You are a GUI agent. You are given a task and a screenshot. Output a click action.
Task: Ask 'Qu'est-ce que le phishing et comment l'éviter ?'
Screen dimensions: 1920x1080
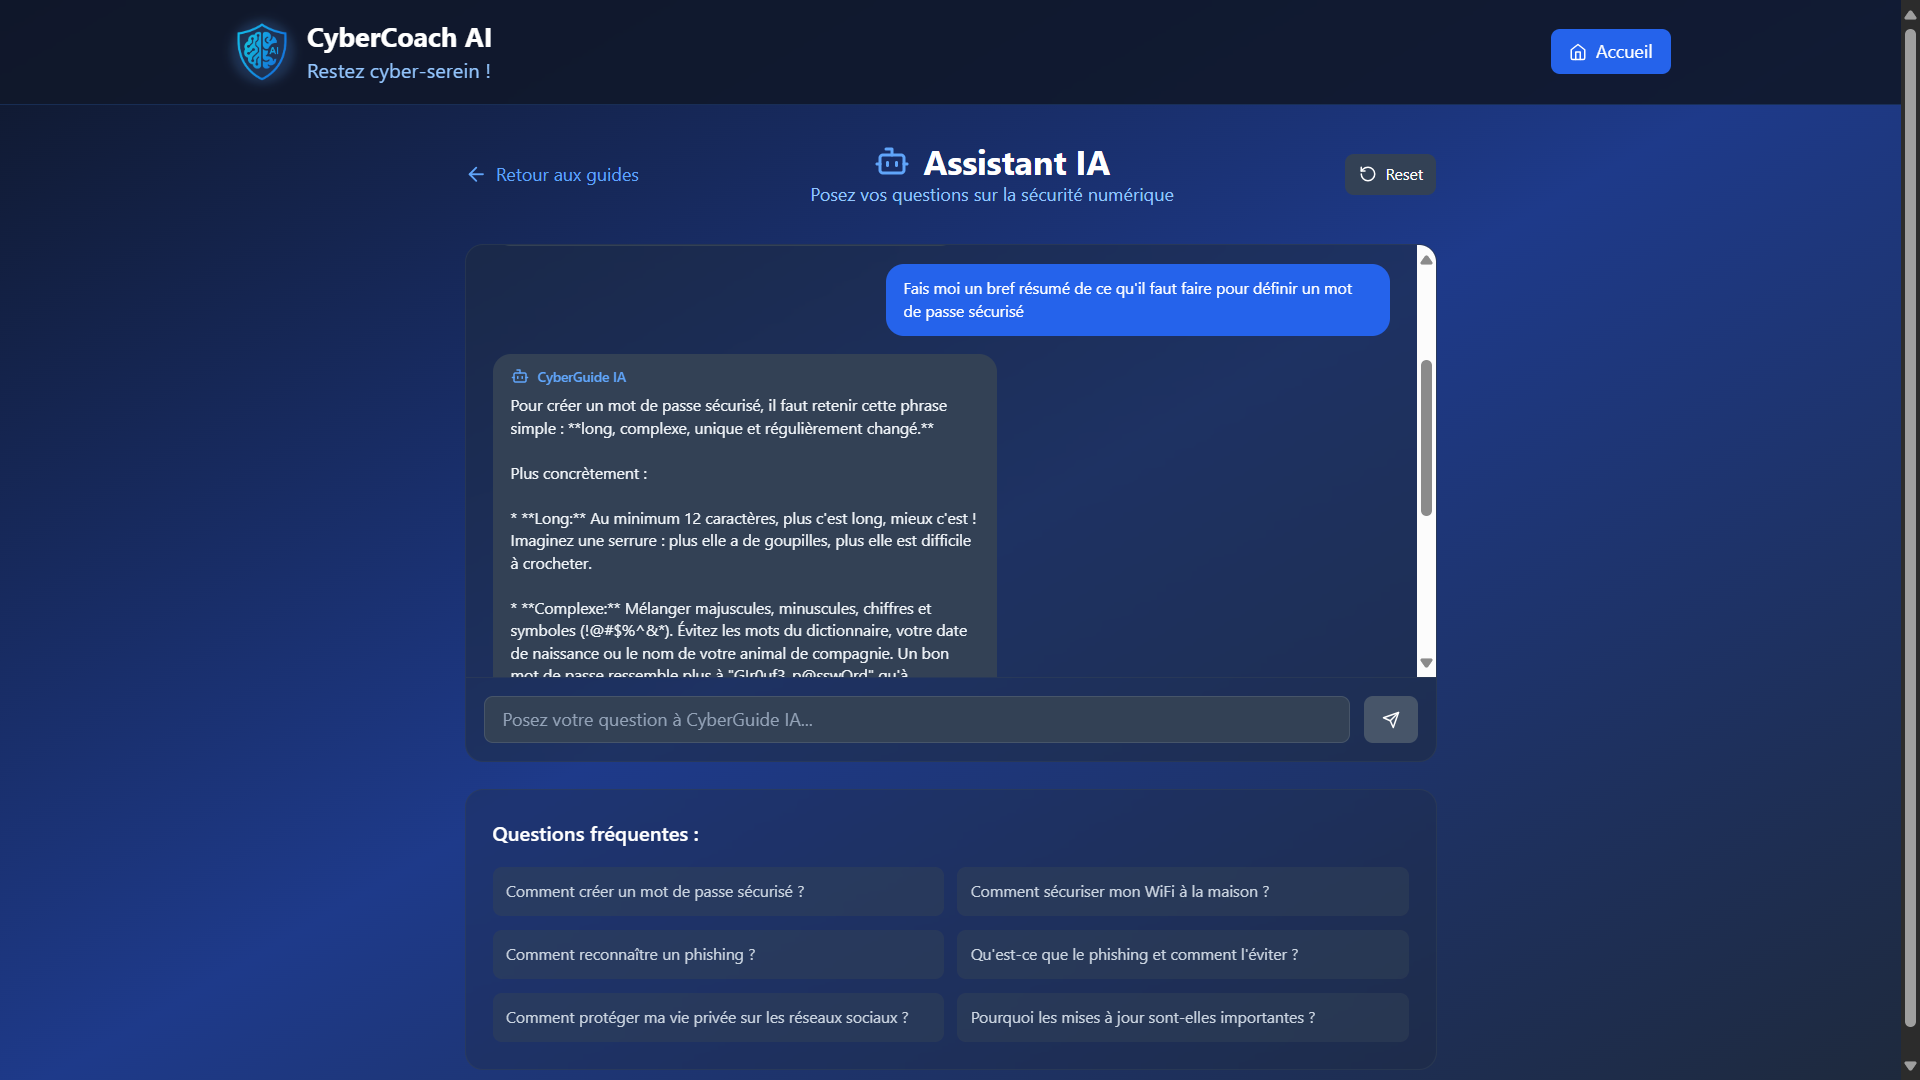pos(1182,955)
